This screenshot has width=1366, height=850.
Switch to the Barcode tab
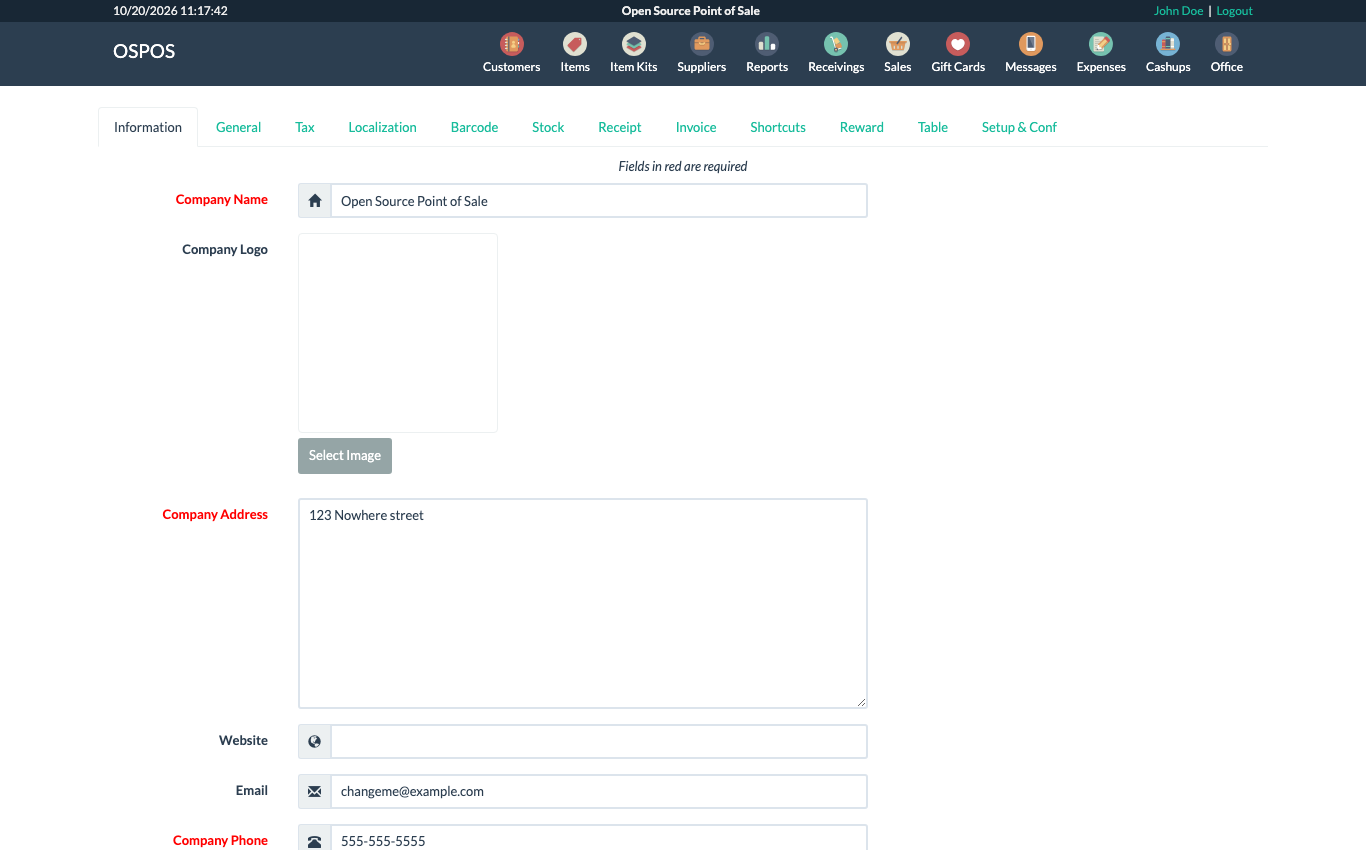pos(474,127)
